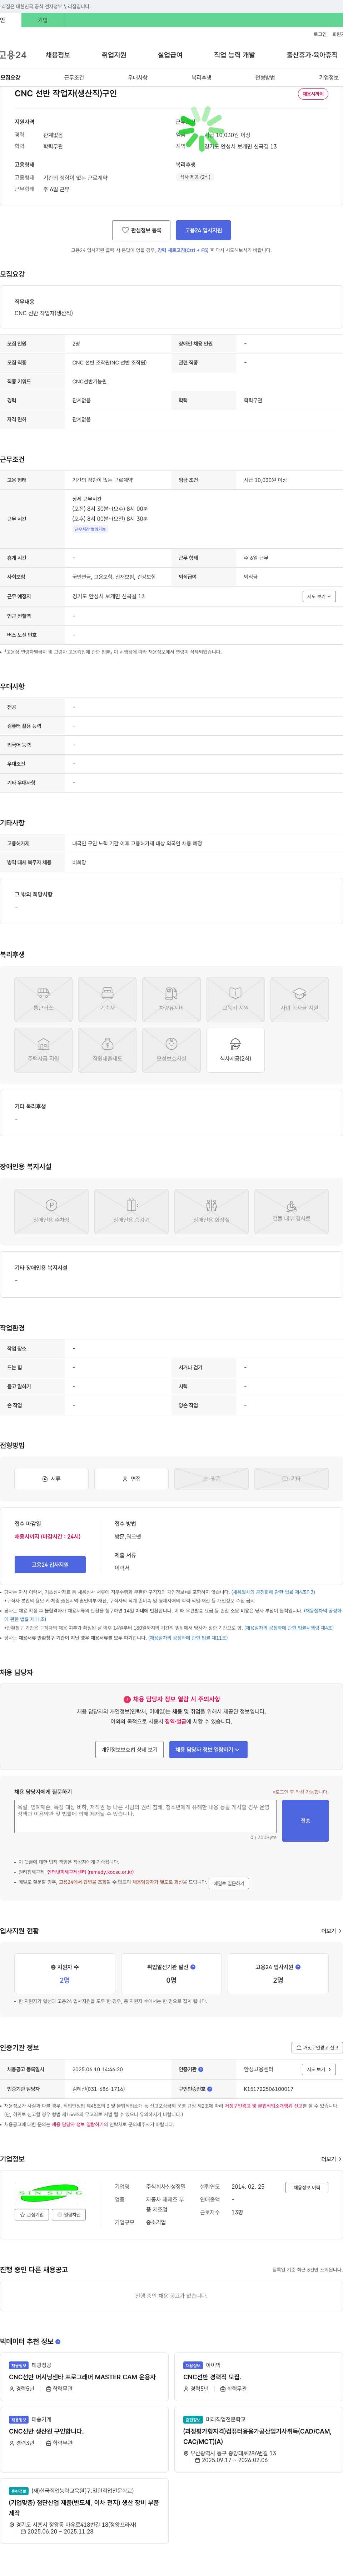Switch to the 전형방법 section tab

(x=265, y=77)
